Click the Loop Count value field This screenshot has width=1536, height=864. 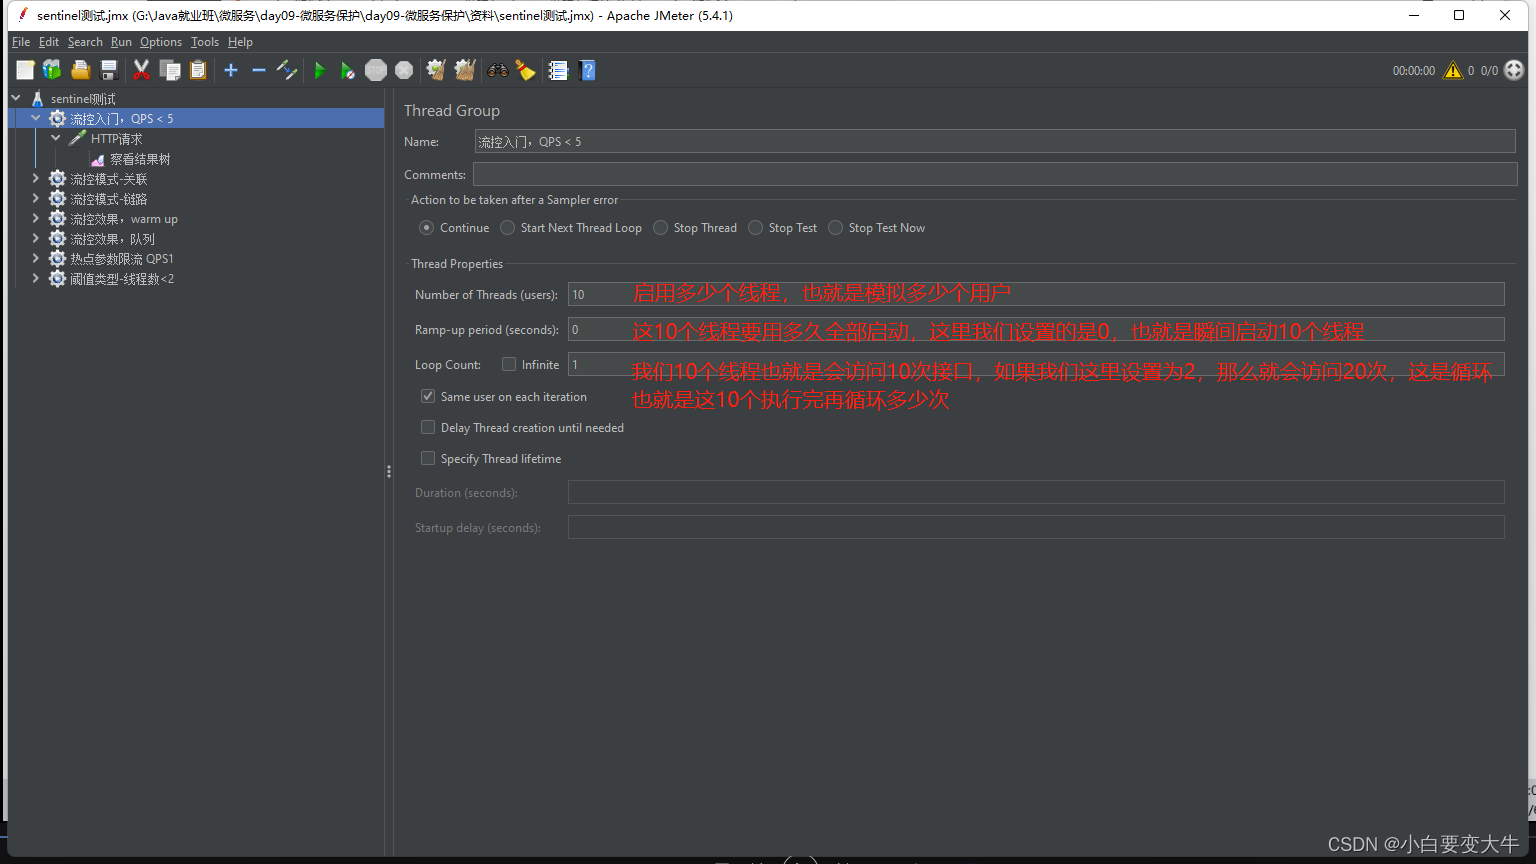point(1036,364)
